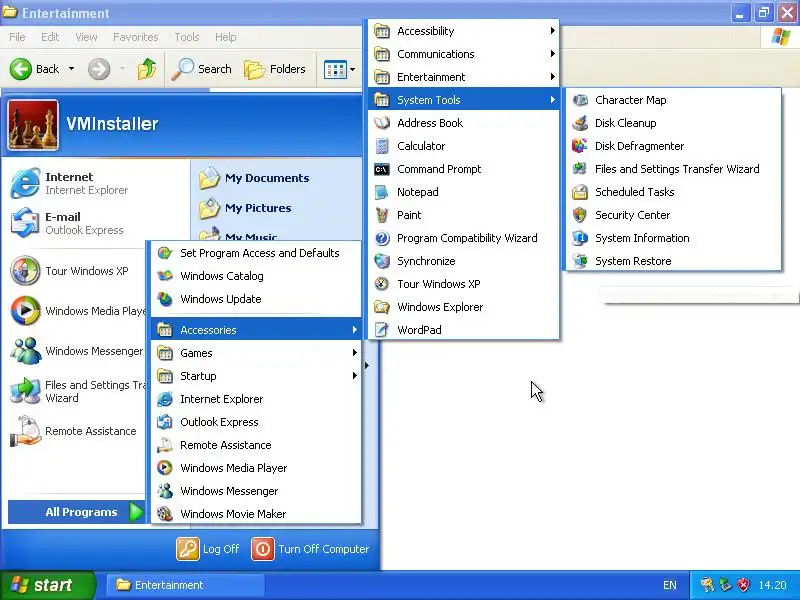Open pinned E-mail Outlook Express entry
The image size is (800, 600).
coord(67,223)
